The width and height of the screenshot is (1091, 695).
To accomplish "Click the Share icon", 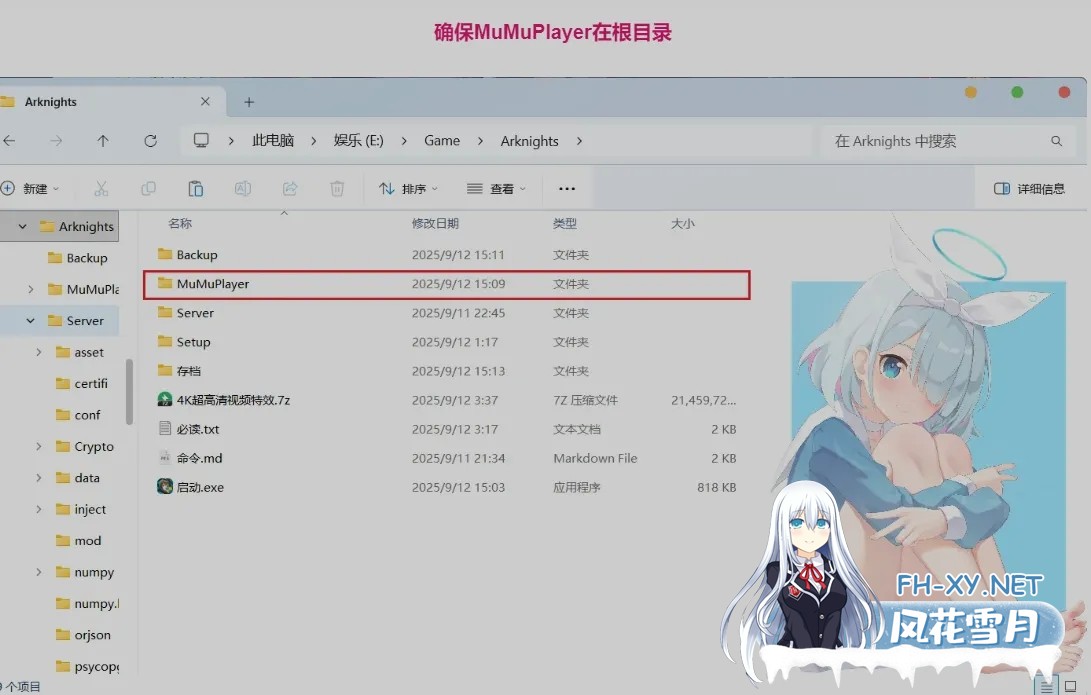I will coord(290,188).
